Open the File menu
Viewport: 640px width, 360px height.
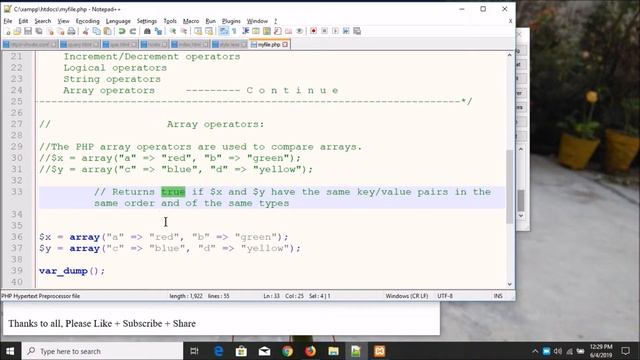[x=8, y=21]
